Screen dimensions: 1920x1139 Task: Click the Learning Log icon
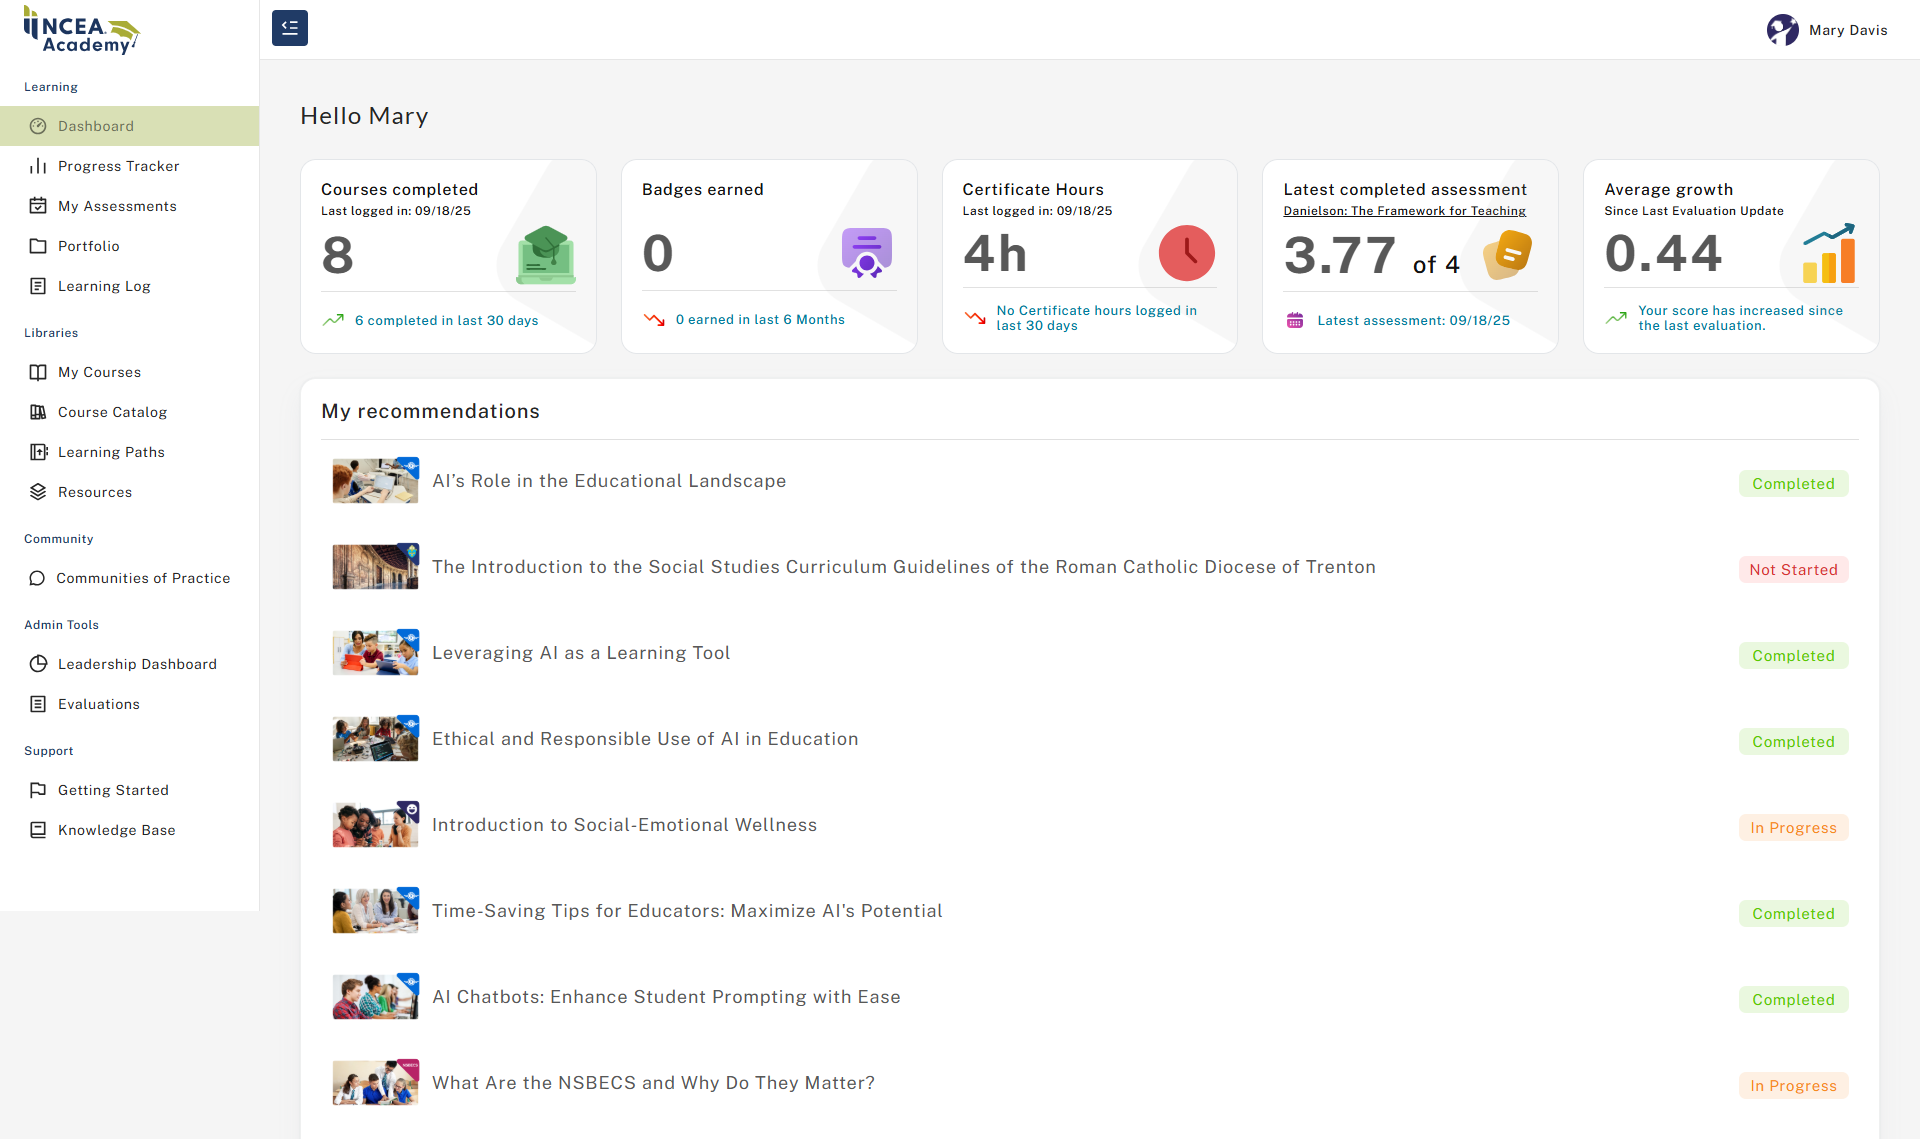coord(38,286)
